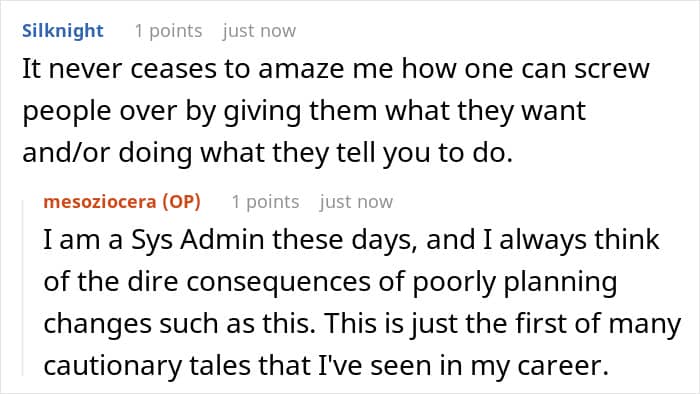Open mesoziocera's 'just now' timestamp permalink

click(356, 202)
